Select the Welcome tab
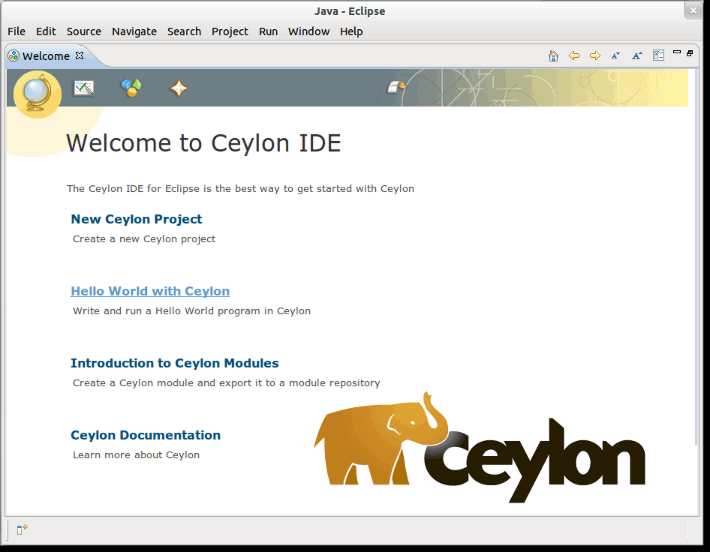This screenshot has height=552, width=710. tap(46, 56)
